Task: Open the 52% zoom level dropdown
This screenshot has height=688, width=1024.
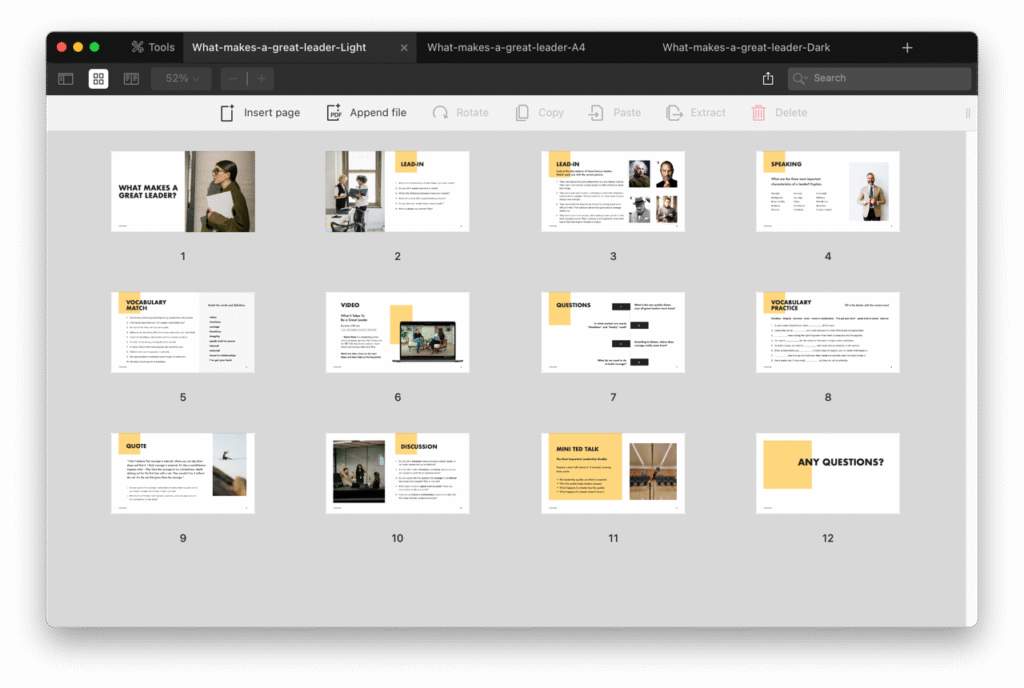Action: point(181,78)
